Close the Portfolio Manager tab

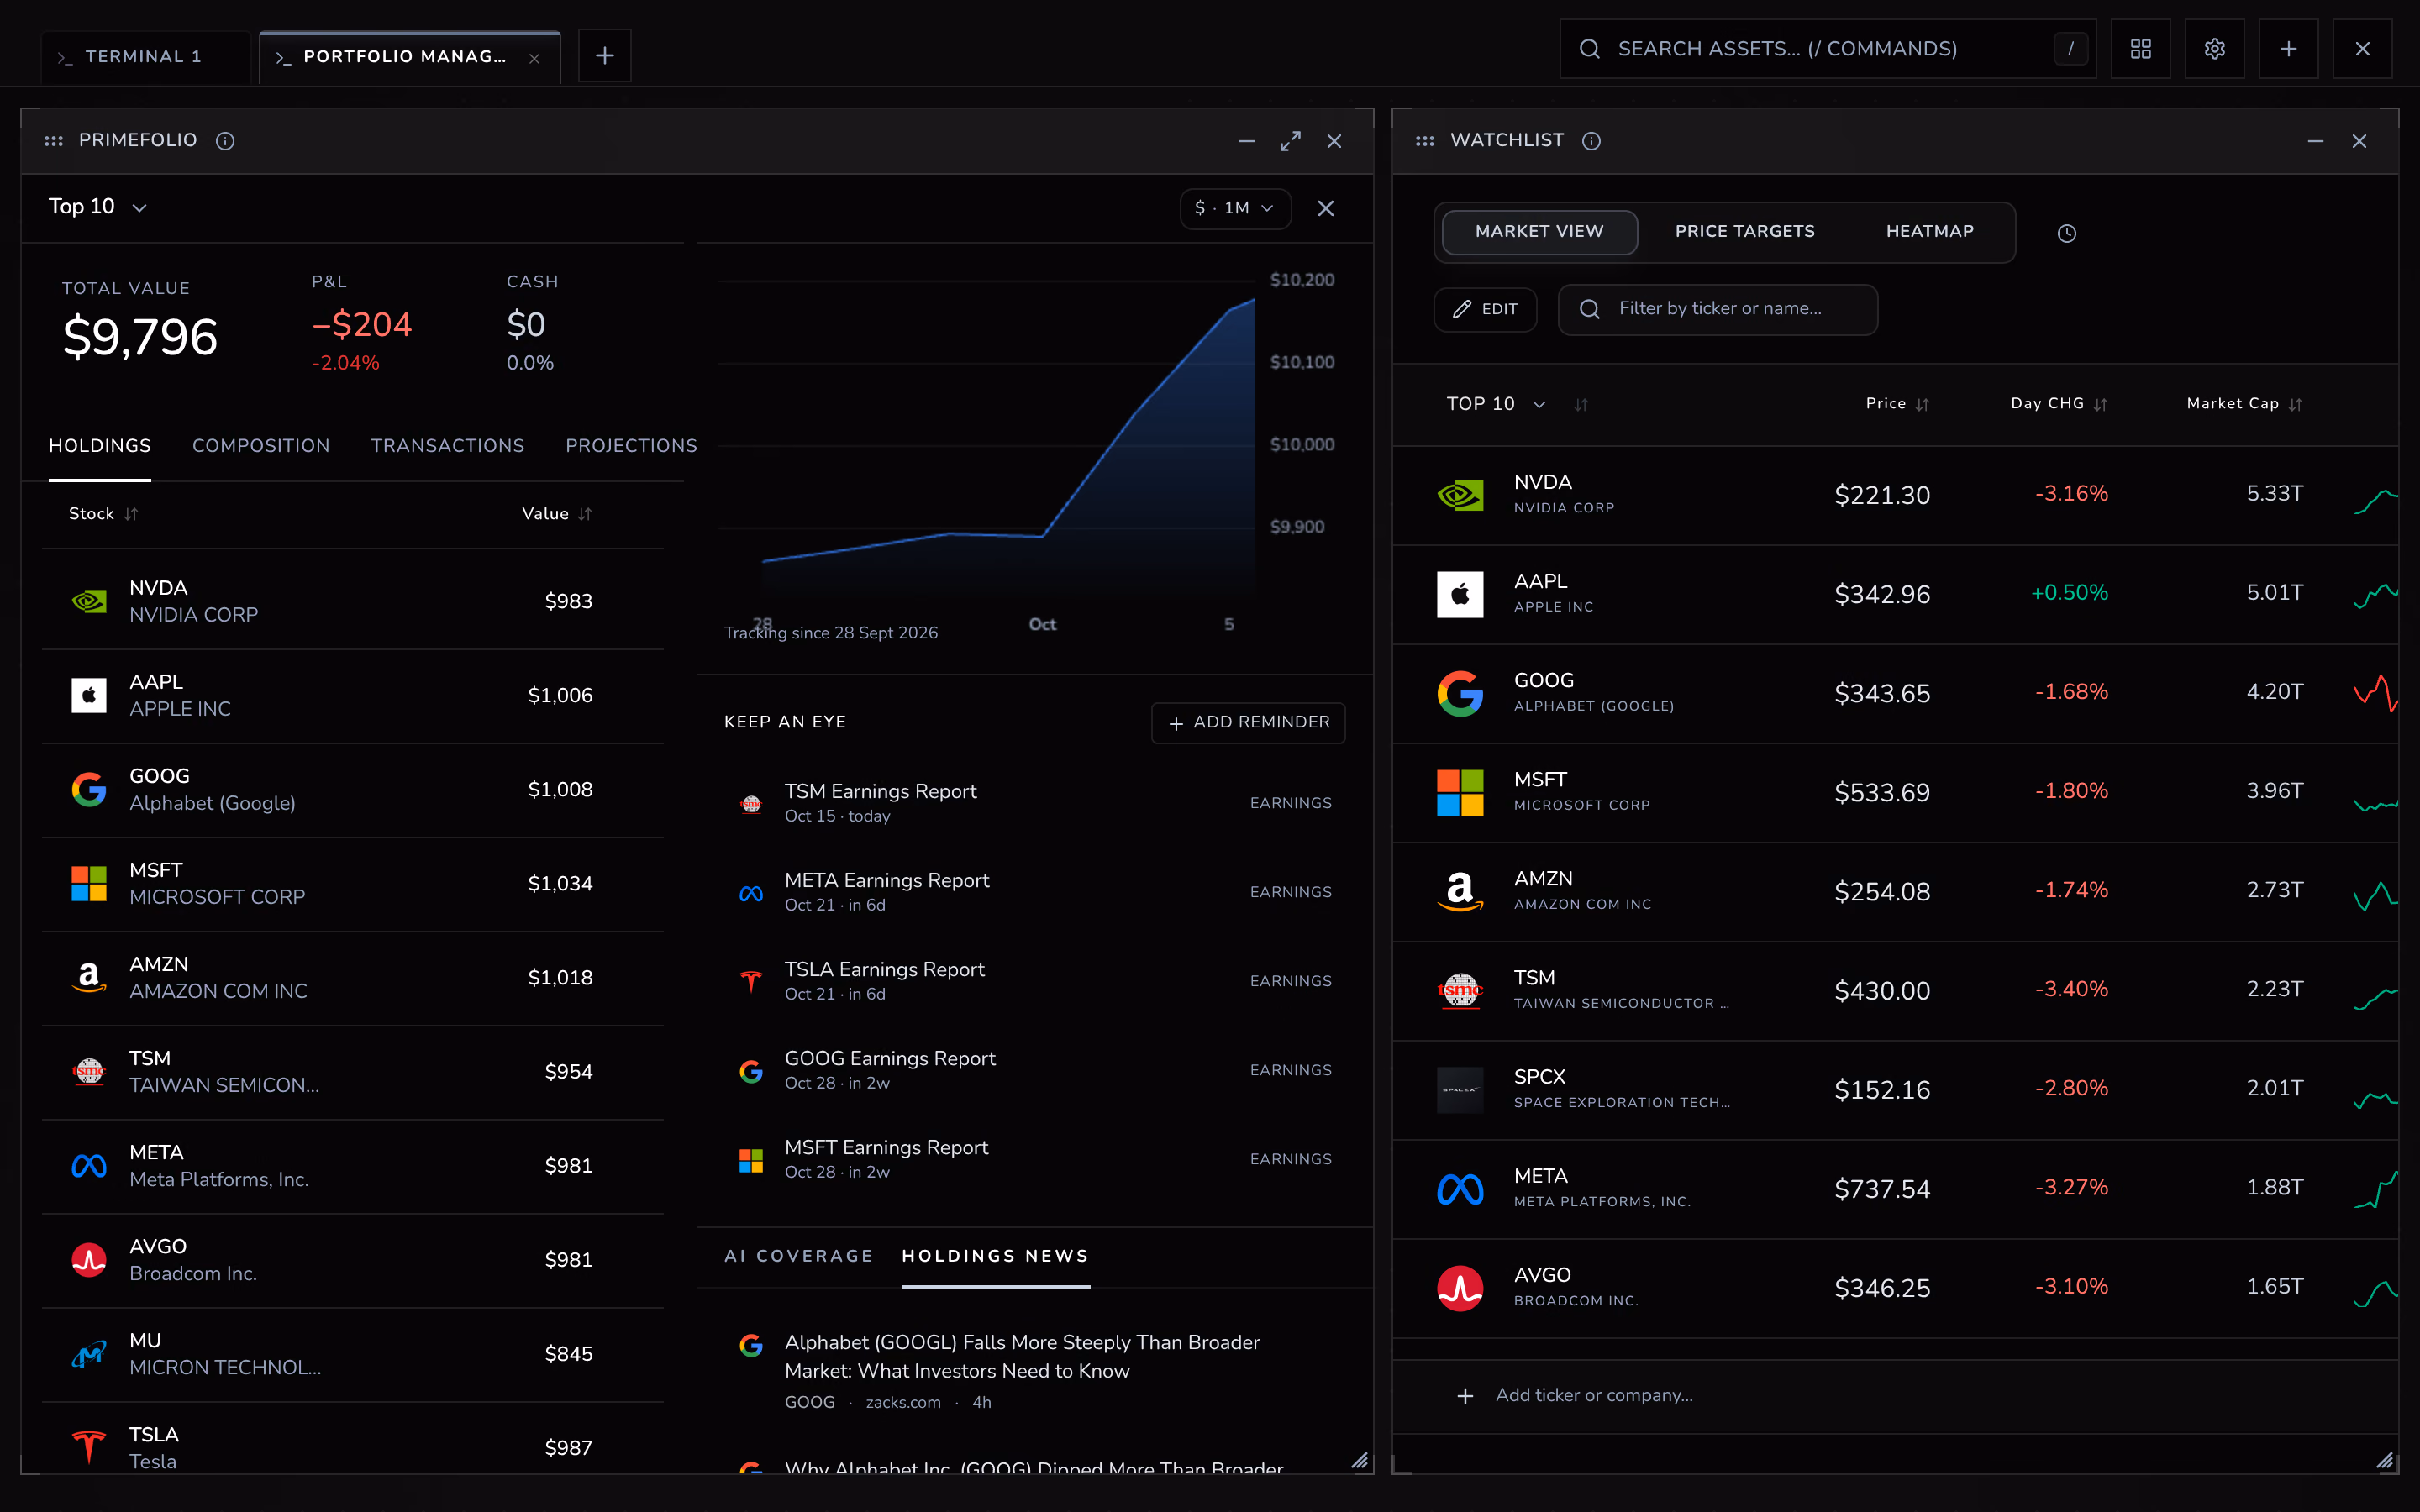click(535, 58)
